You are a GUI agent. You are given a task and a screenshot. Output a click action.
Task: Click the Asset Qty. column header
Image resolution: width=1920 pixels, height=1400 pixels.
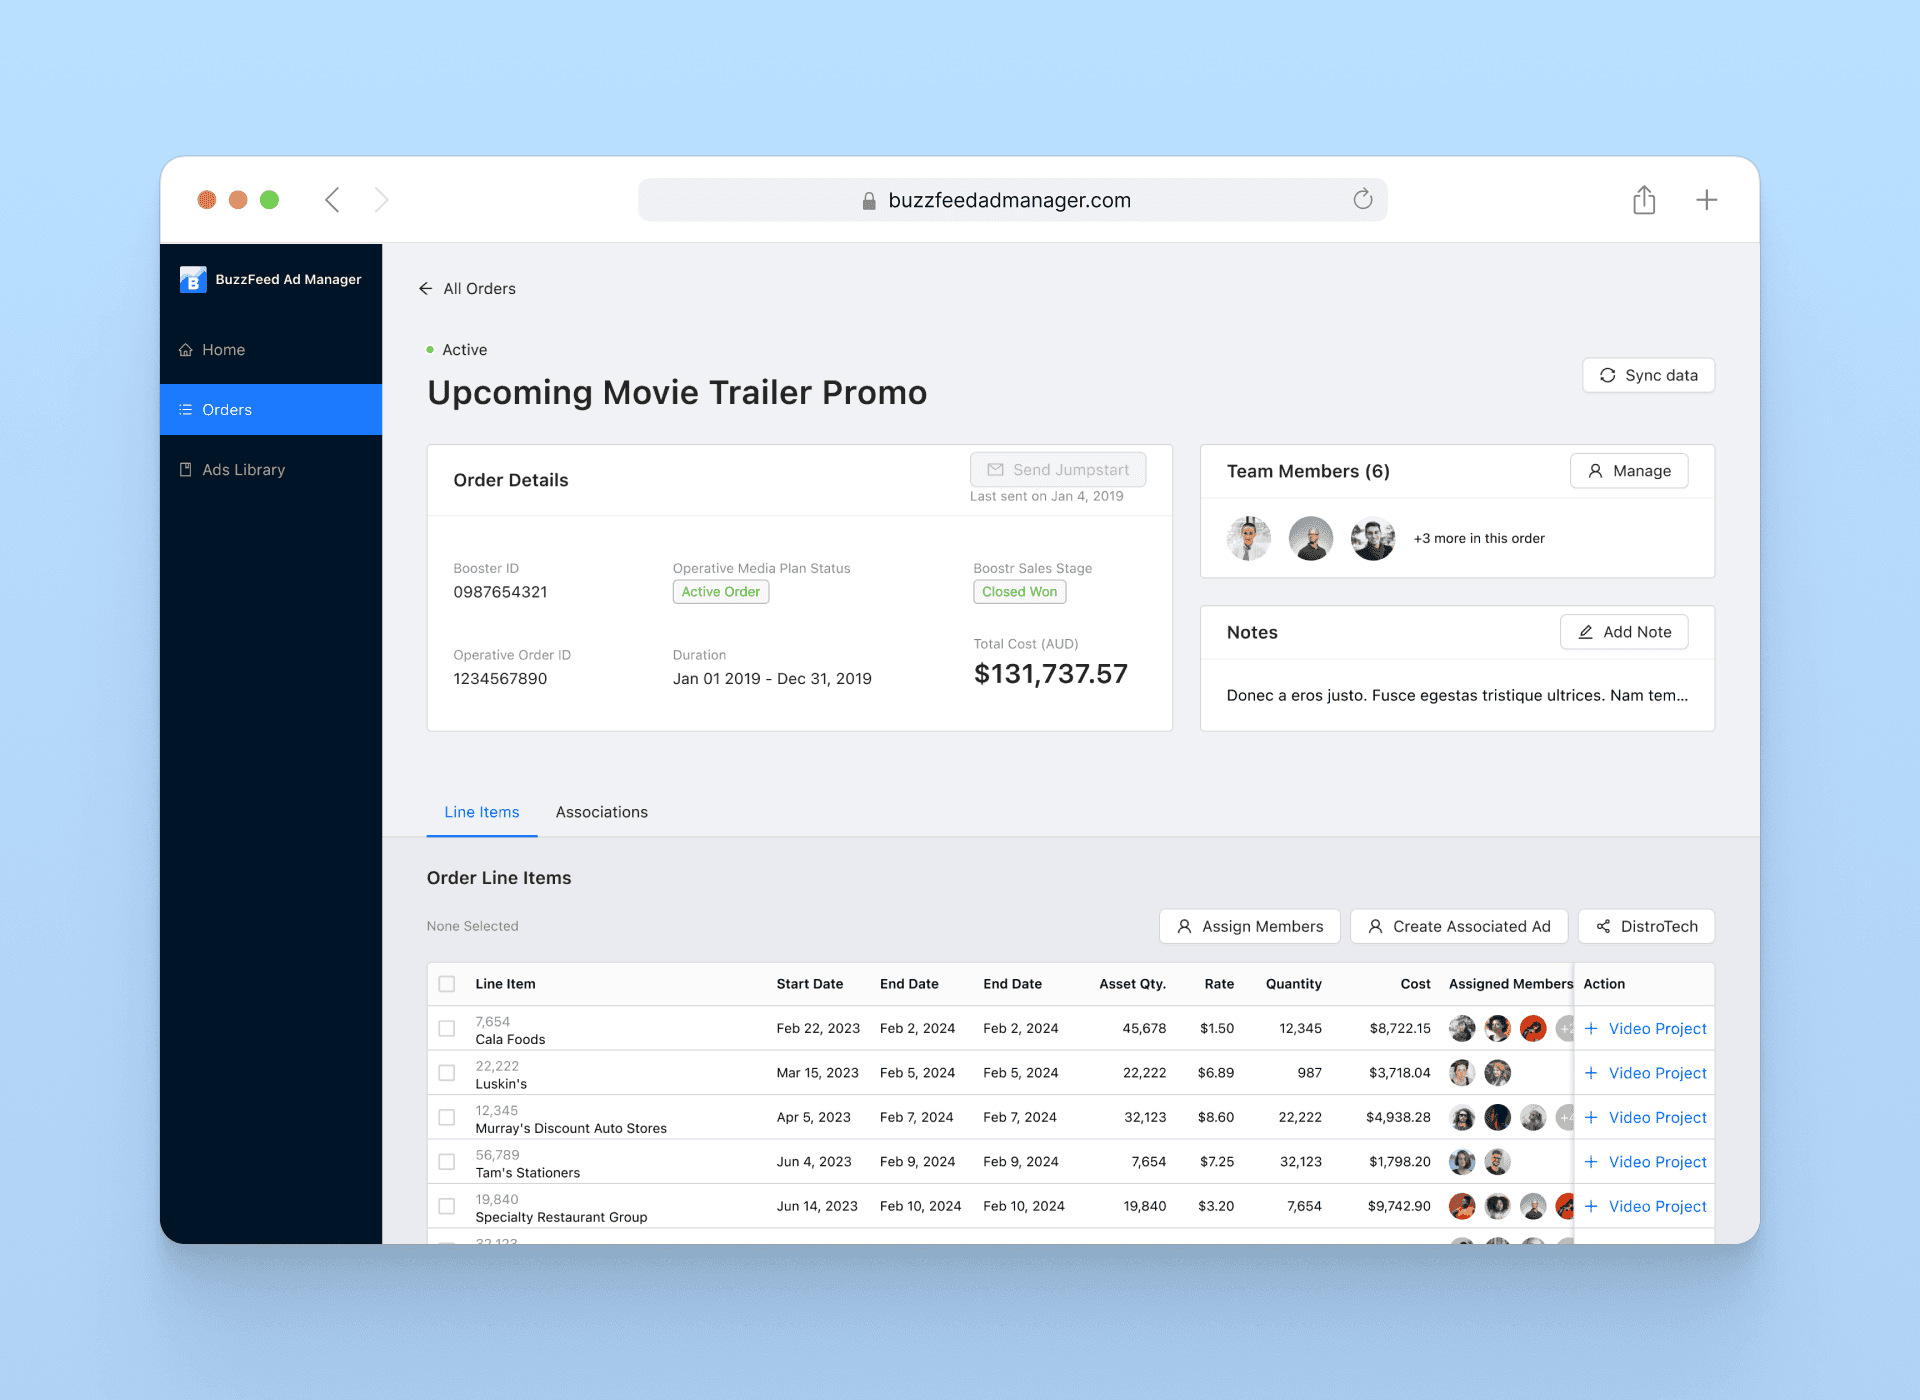pyautogui.click(x=1132, y=984)
